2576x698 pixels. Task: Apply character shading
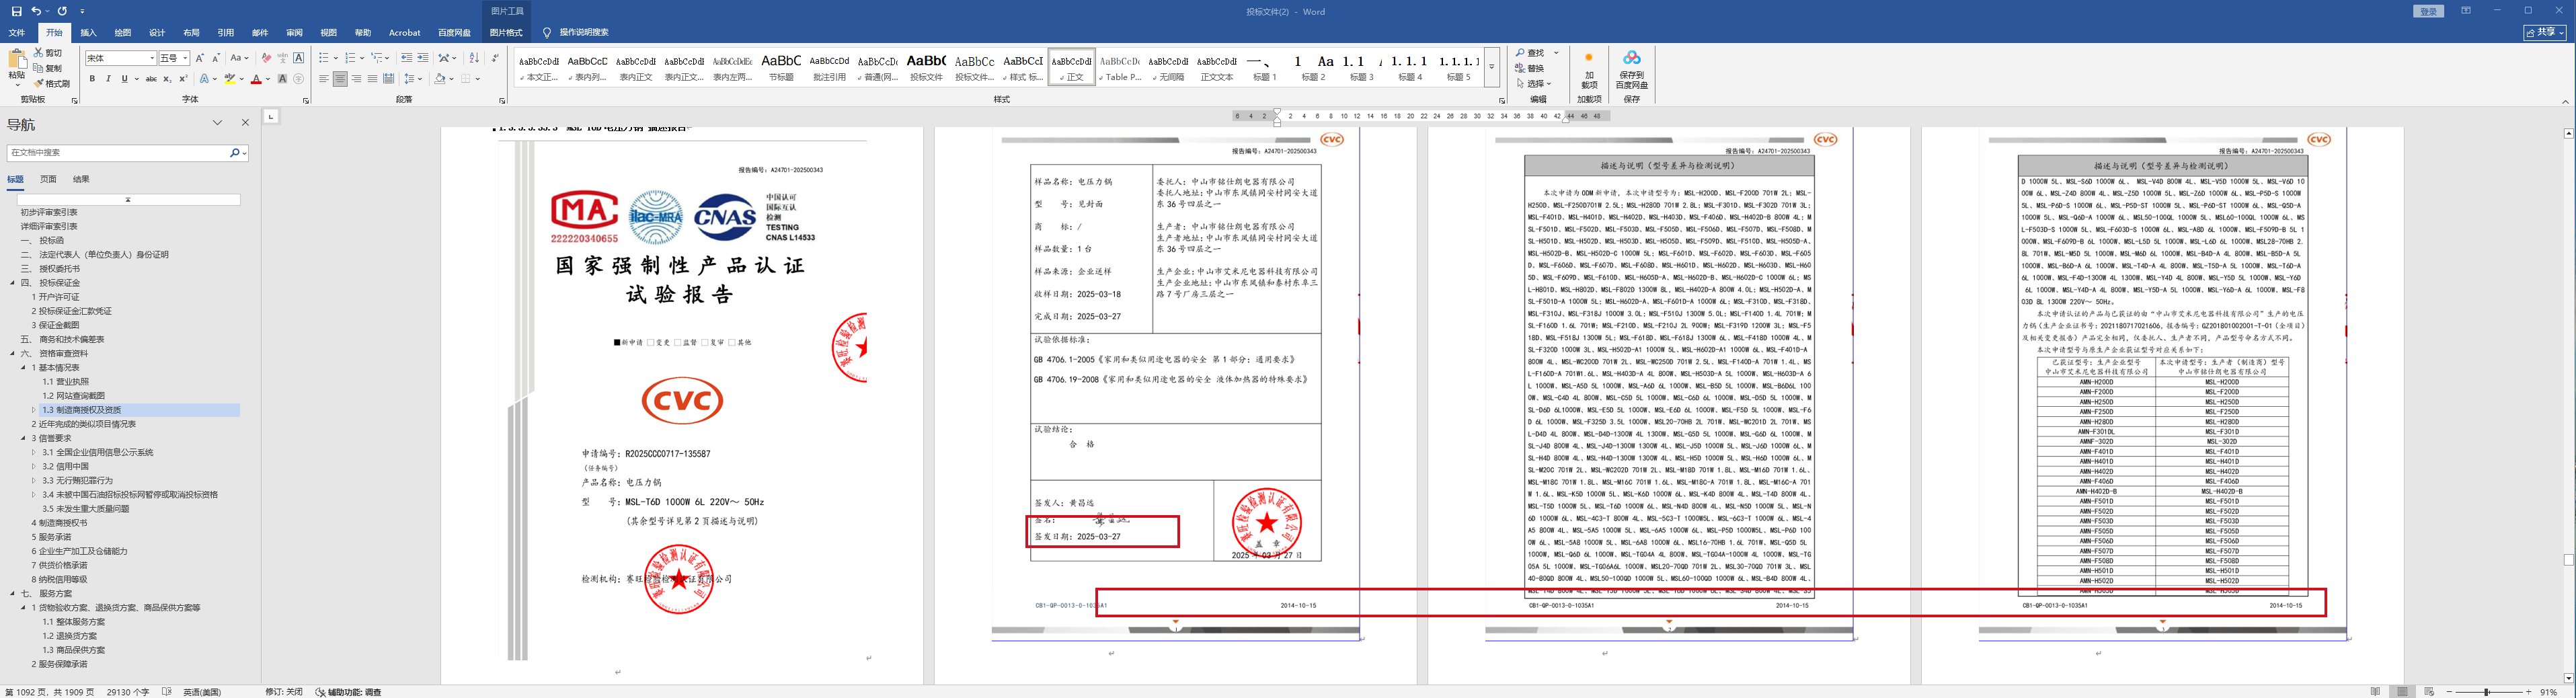(x=282, y=79)
